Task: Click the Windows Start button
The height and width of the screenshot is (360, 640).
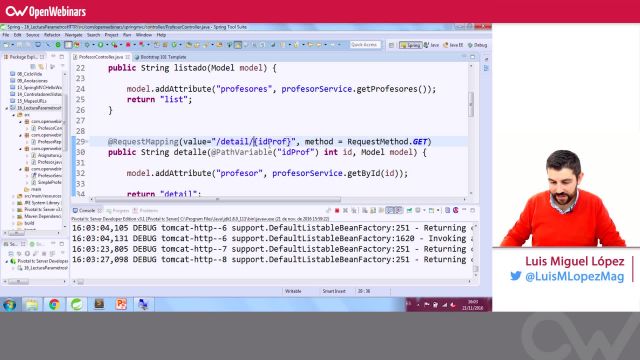Action: pyautogui.click(x=9, y=304)
